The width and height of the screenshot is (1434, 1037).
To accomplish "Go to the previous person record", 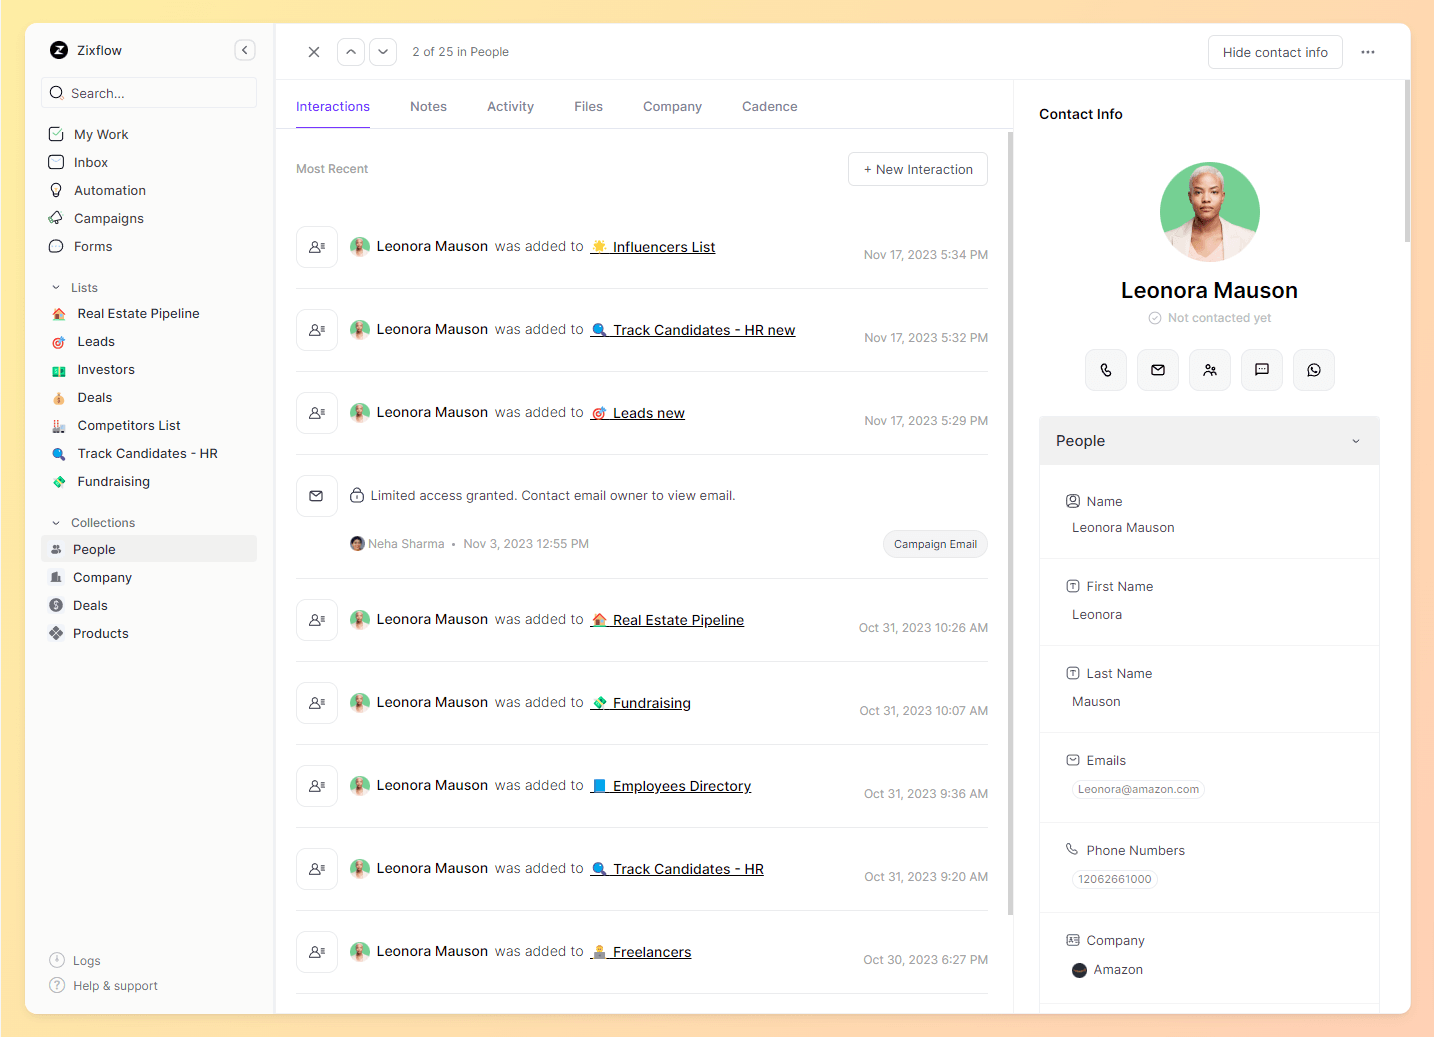I will (x=351, y=52).
